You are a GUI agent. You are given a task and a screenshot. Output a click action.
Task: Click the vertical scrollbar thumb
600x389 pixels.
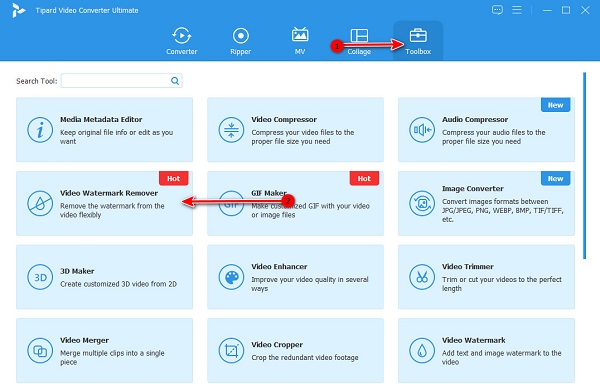tap(584, 165)
